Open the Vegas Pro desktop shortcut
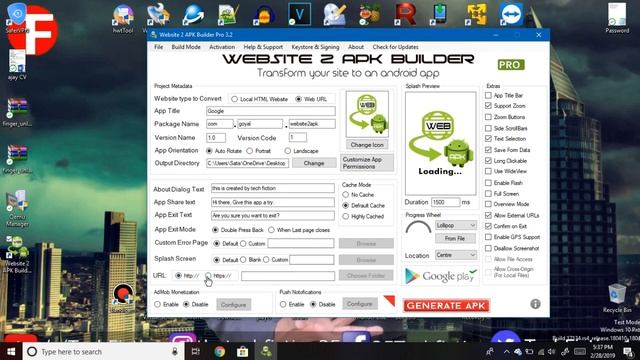Image resolution: width=640 pixels, height=360 pixels. pos(299,14)
